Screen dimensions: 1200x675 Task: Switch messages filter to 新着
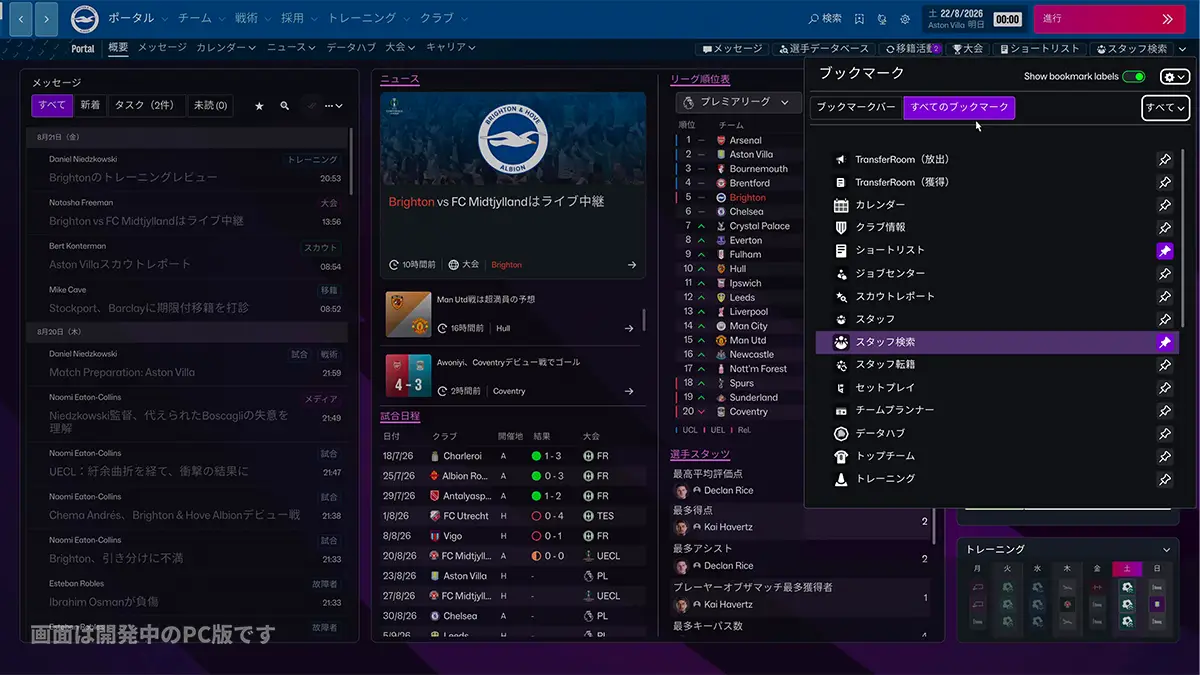90,105
